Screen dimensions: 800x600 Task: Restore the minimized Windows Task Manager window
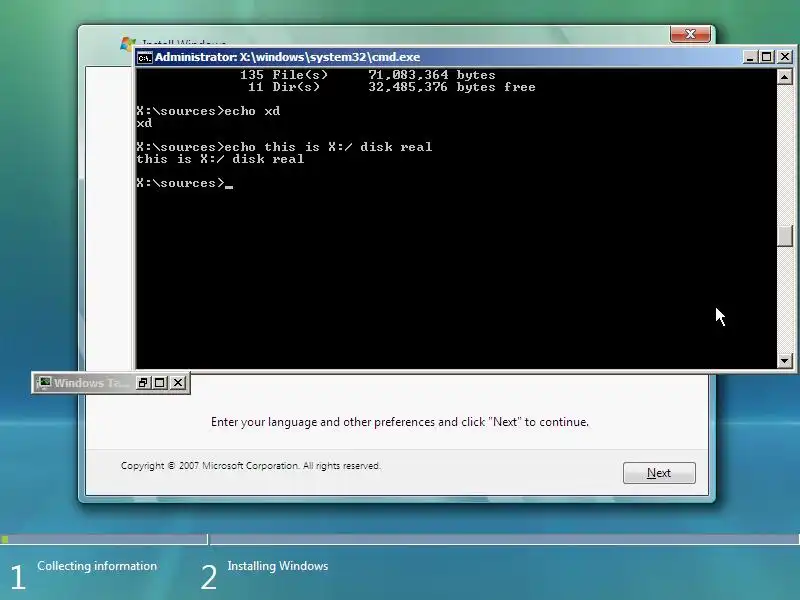[143, 383]
